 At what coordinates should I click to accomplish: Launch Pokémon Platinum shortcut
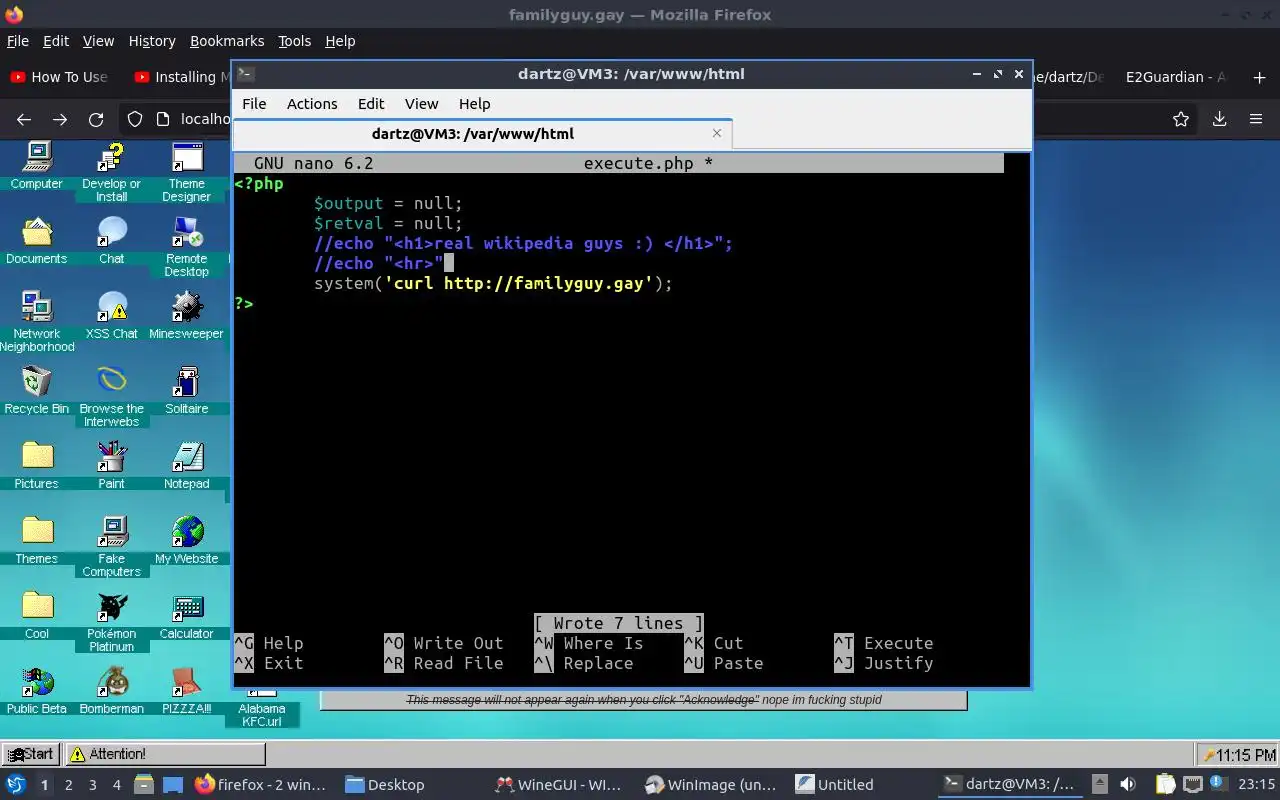[111, 622]
